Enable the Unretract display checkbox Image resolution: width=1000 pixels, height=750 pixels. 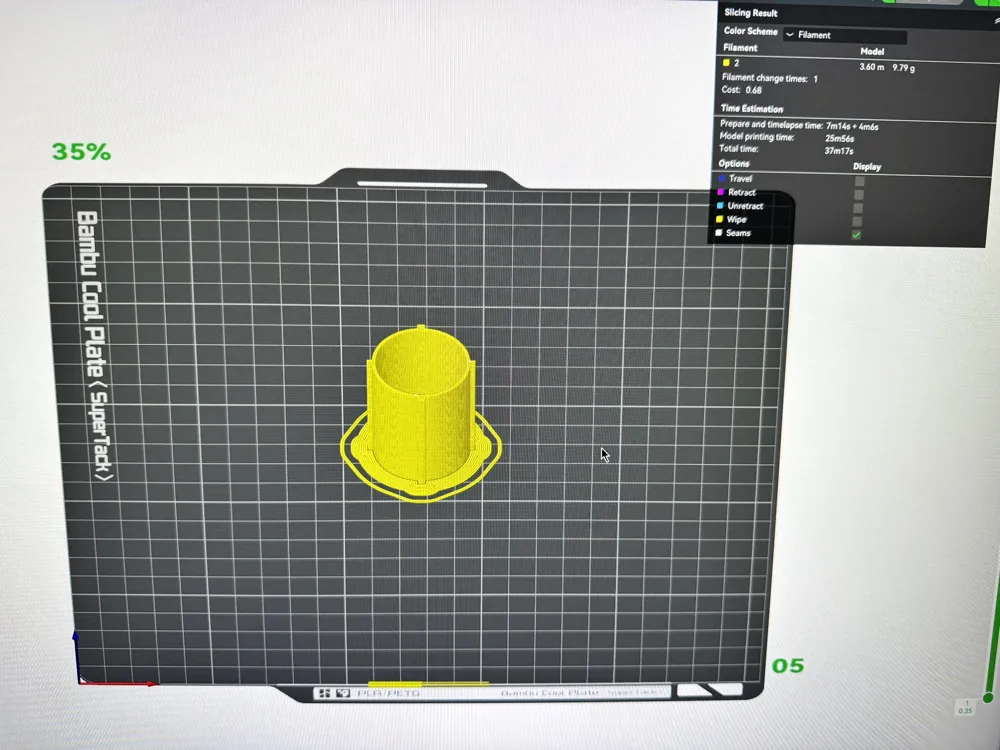[858, 208]
